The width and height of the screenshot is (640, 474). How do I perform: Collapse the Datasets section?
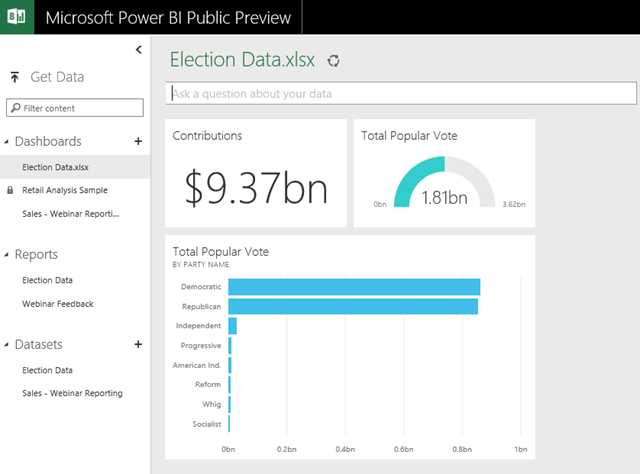point(6,346)
